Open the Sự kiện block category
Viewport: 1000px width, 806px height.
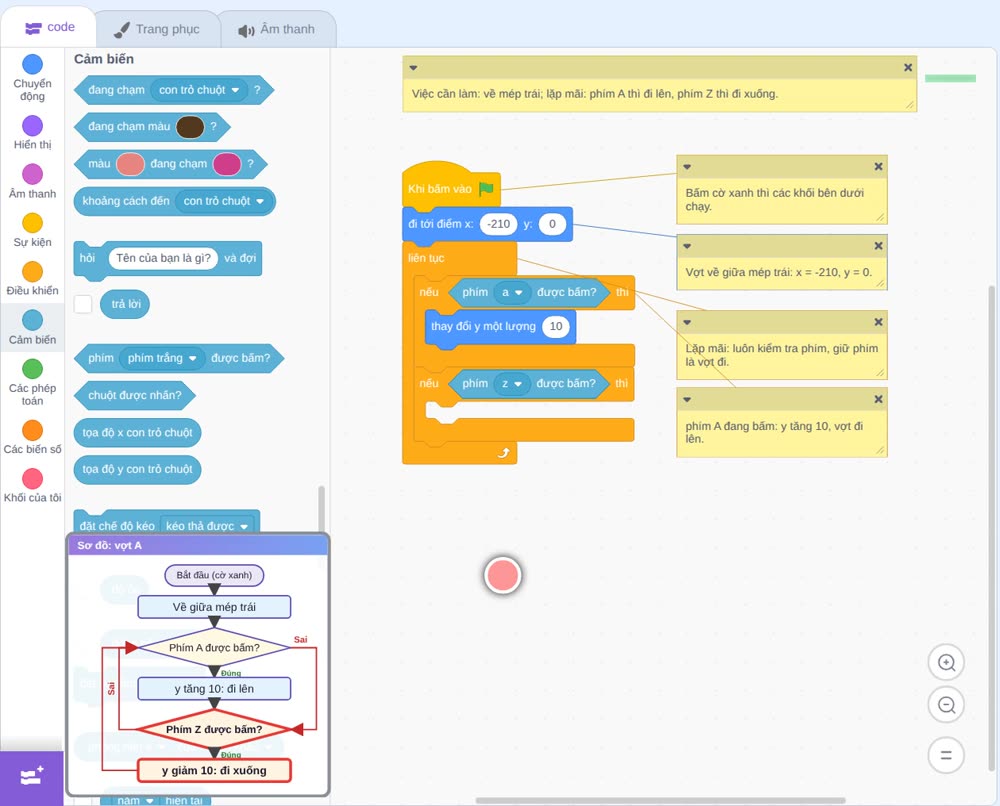pos(32,230)
